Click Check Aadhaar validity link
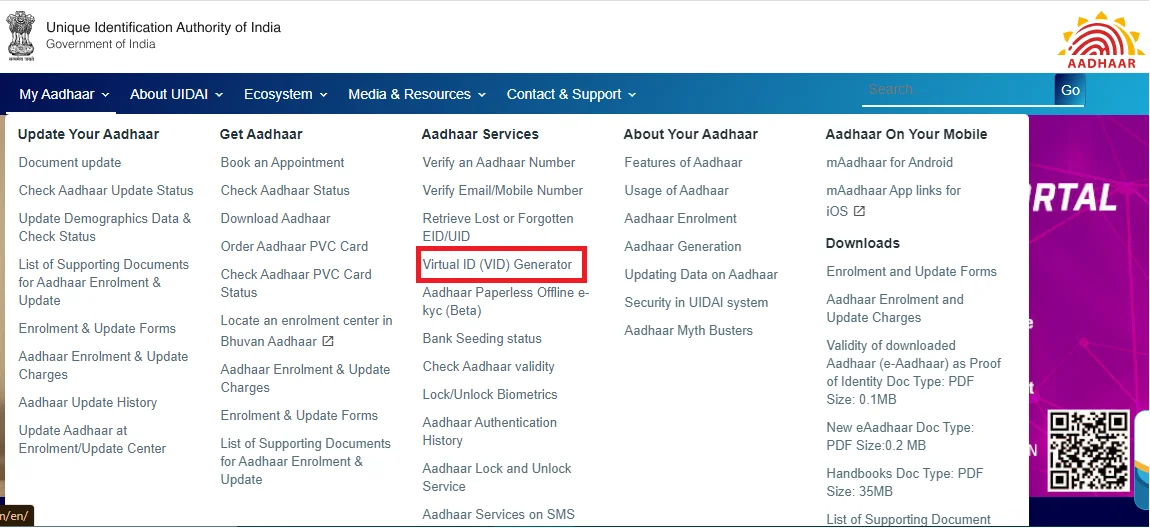Image resolution: width=1150 pixels, height=528 pixels. click(x=488, y=366)
